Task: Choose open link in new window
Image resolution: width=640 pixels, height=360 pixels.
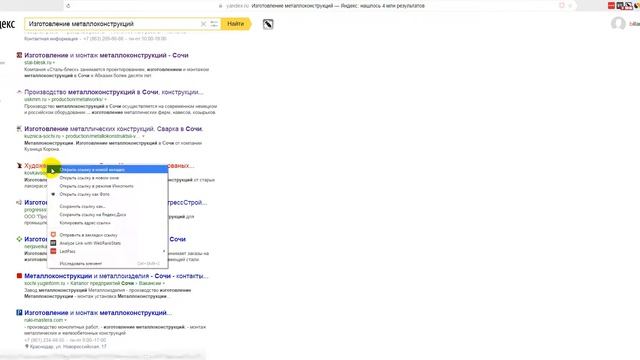Action: (x=108, y=178)
